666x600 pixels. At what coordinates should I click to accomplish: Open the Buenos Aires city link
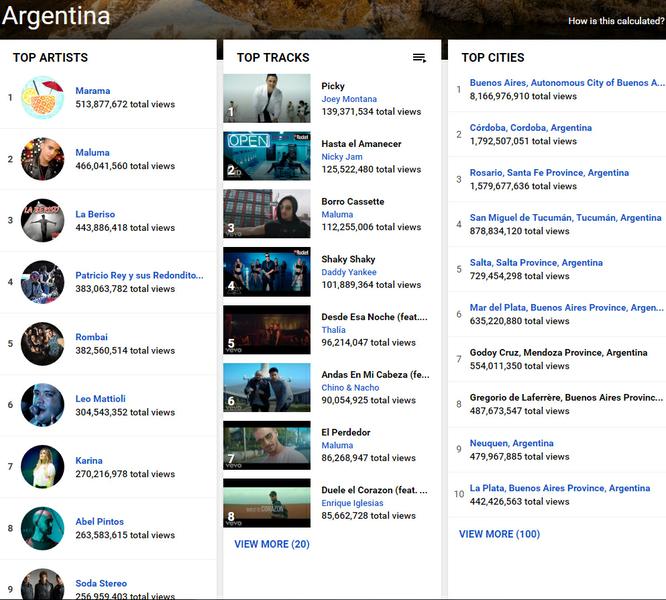(x=566, y=83)
